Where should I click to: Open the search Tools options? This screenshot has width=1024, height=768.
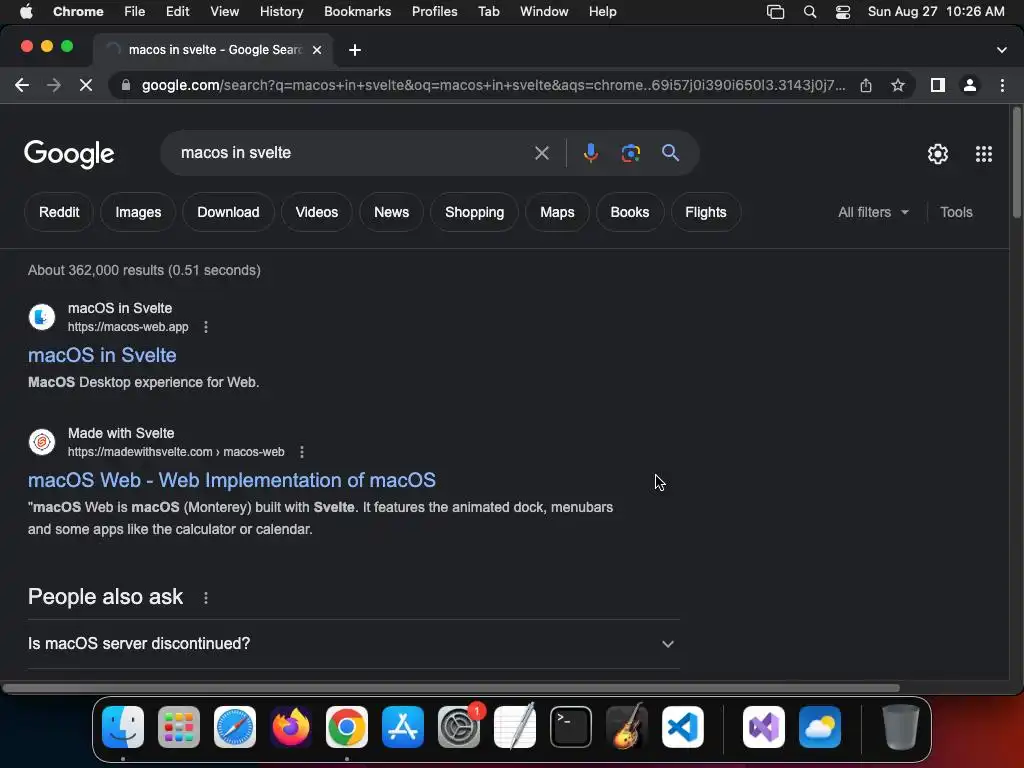click(956, 212)
